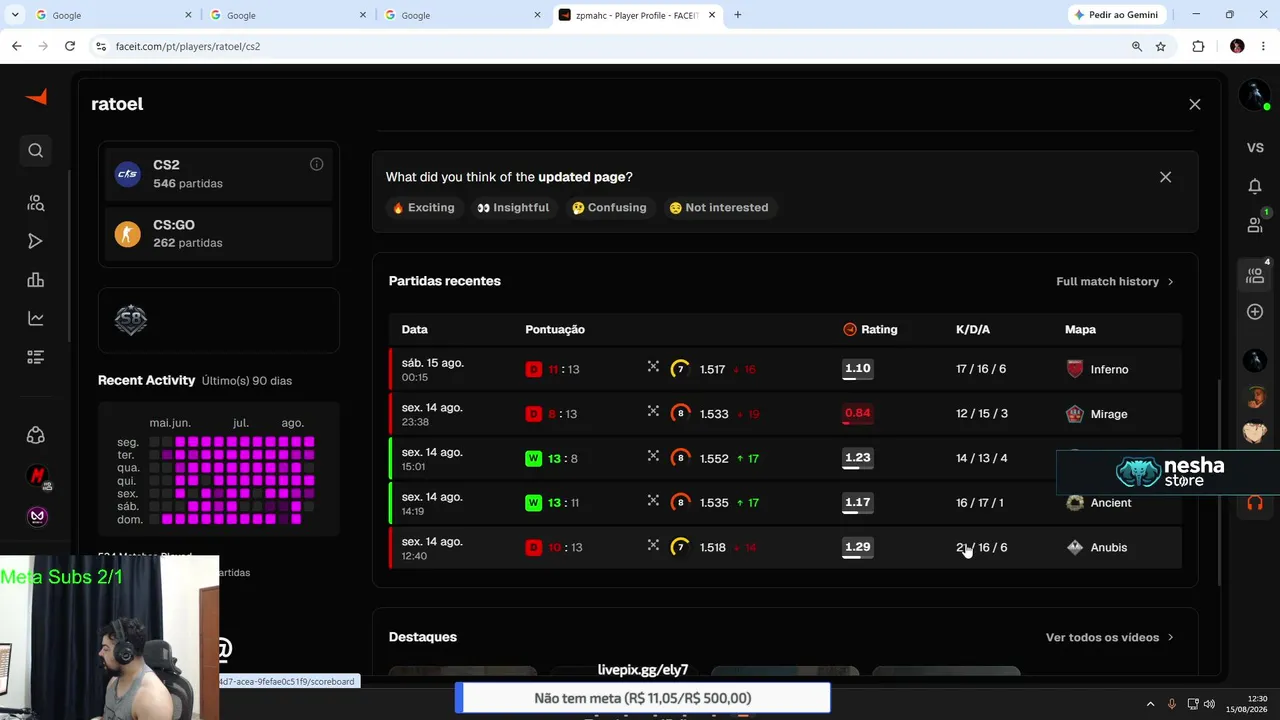
Task: Open Ver todos os vídeos link
Action: pyautogui.click(x=1110, y=637)
